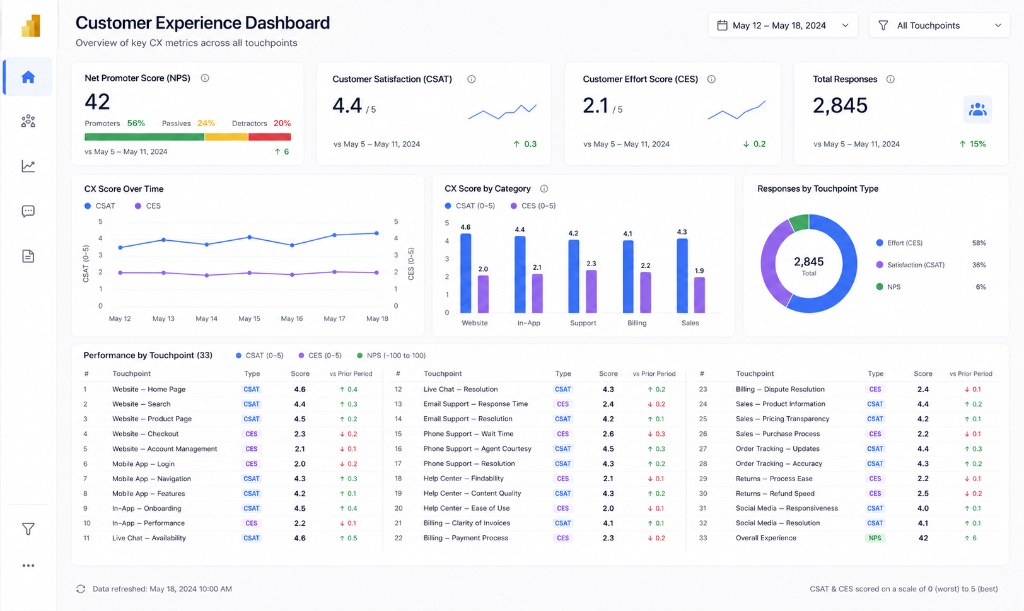The width and height of the screenshot is (1024, 611).
Task: Open the reports document sidebar icon
Action: coord(28,256)
